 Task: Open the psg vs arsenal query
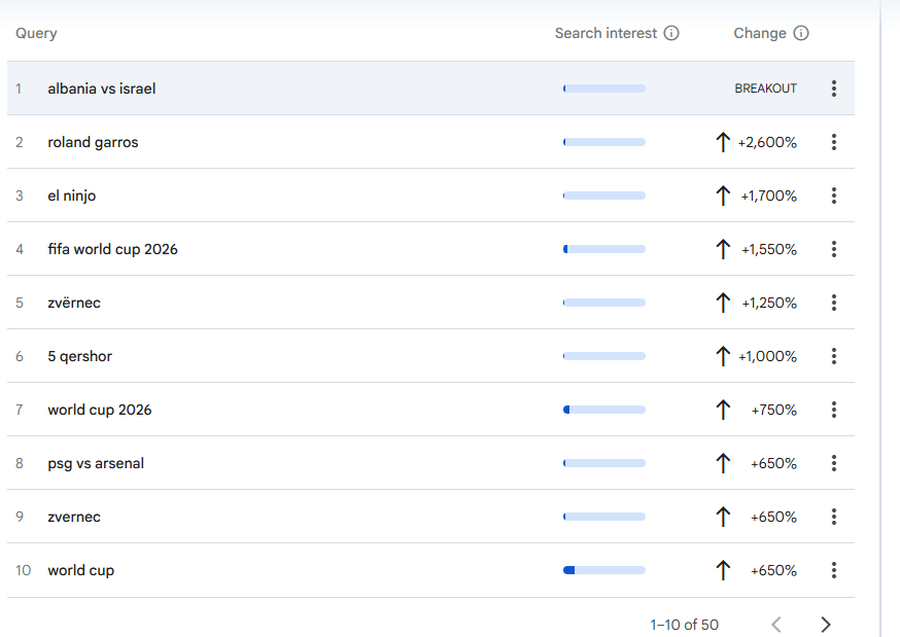click(96, 463)
